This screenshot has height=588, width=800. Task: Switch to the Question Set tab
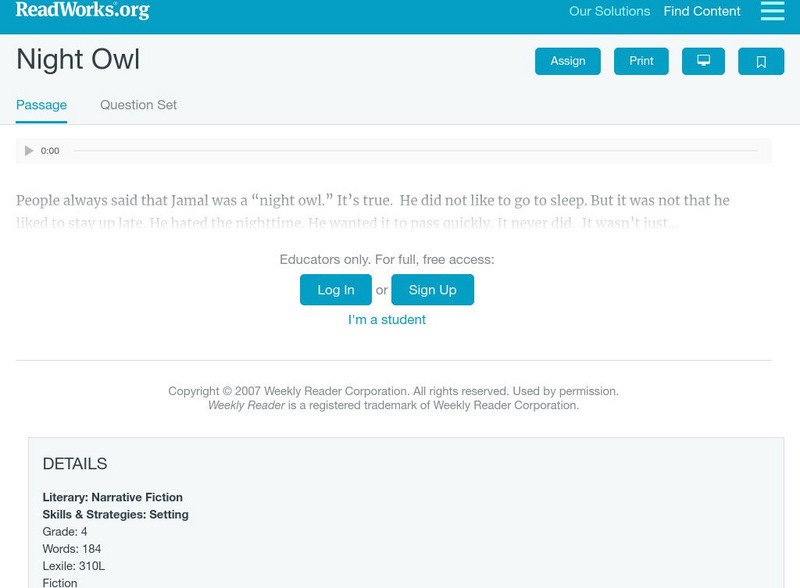137,104
